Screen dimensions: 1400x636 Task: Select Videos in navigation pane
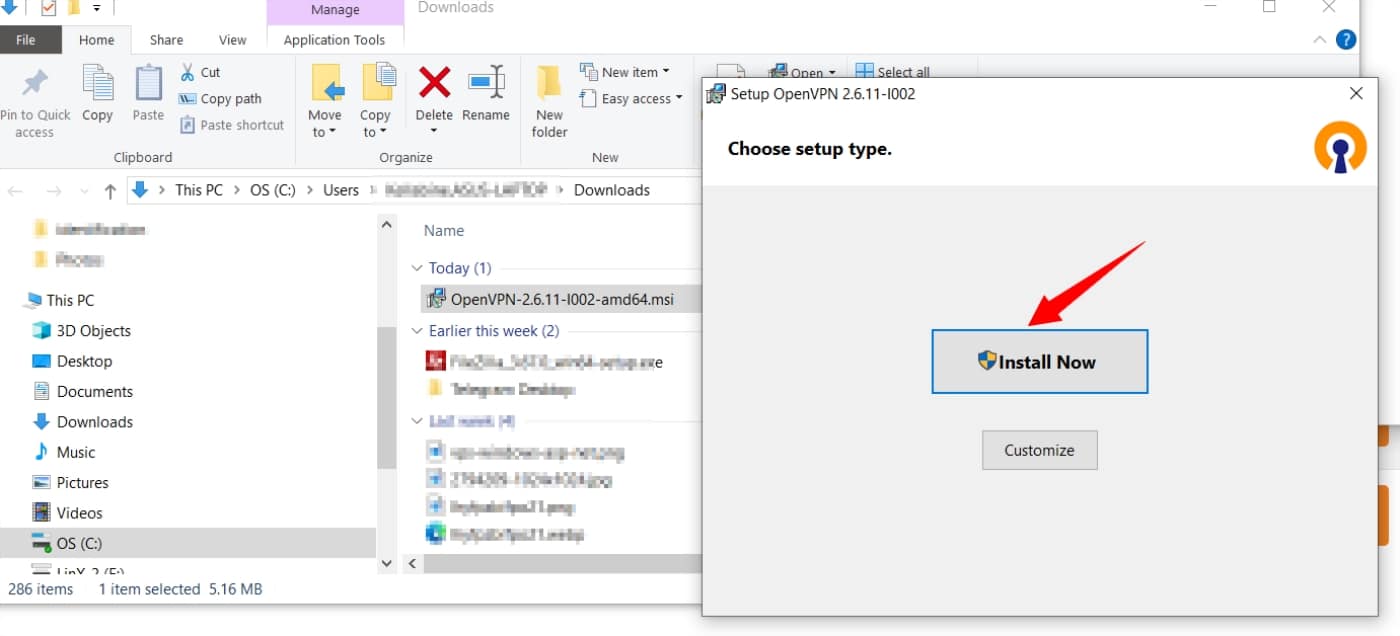pyautogui.click(x=80, y=513)
